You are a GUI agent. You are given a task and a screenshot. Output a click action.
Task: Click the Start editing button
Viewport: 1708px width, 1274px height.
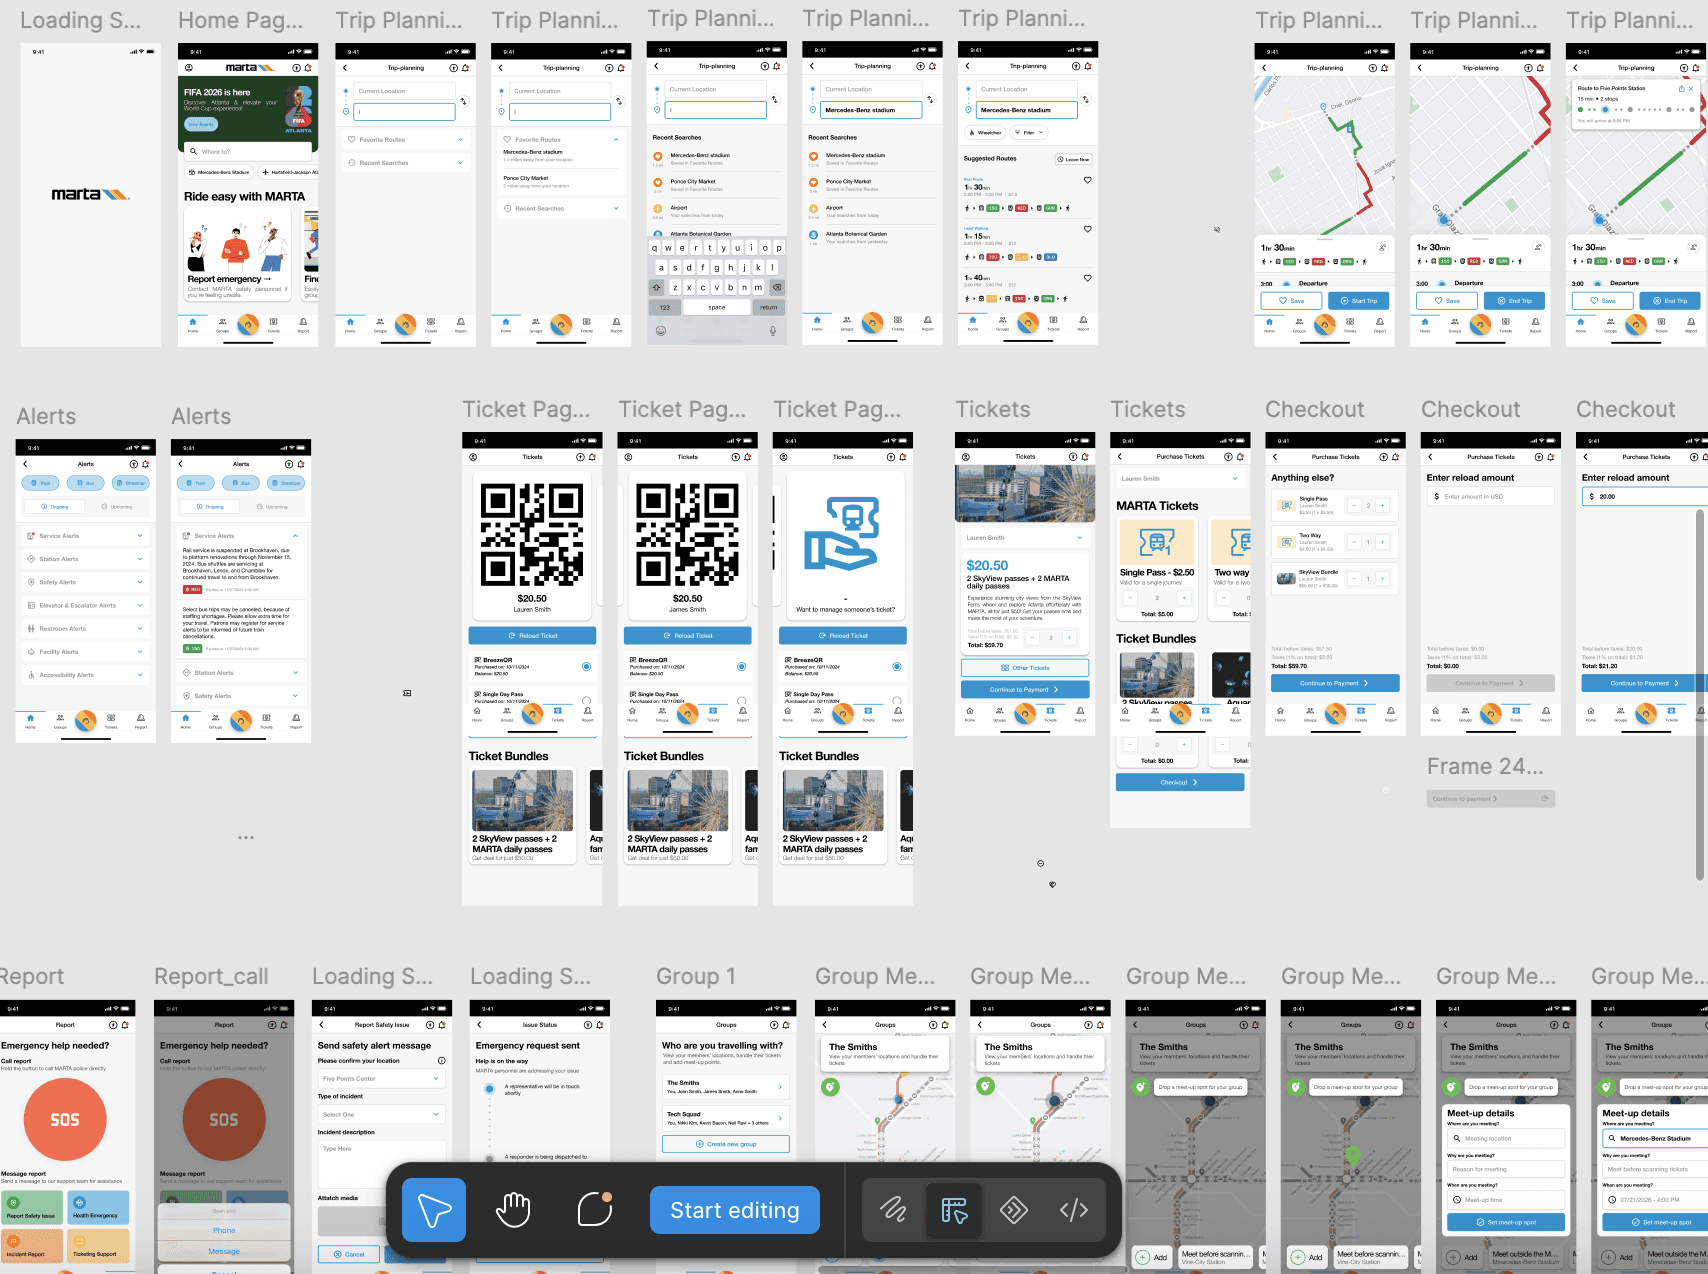tap(735, 1210)
